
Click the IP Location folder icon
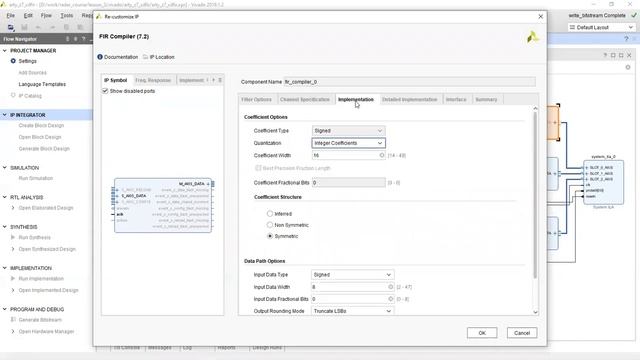(145, 57)
